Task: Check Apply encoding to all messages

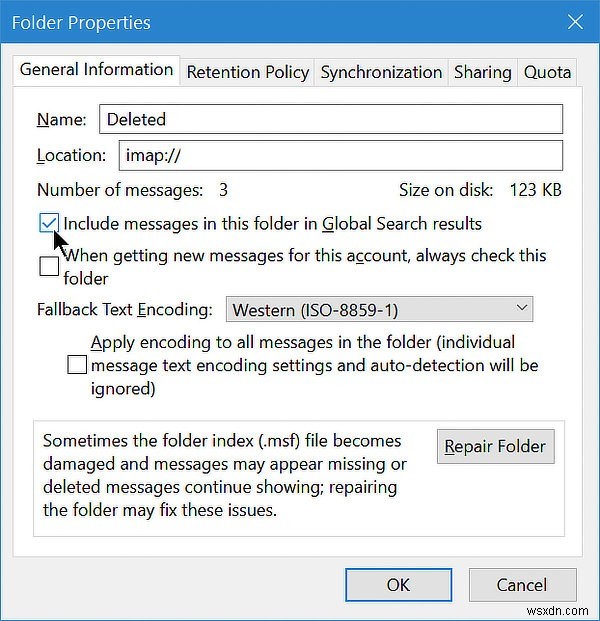Action: tap(77, 365)
